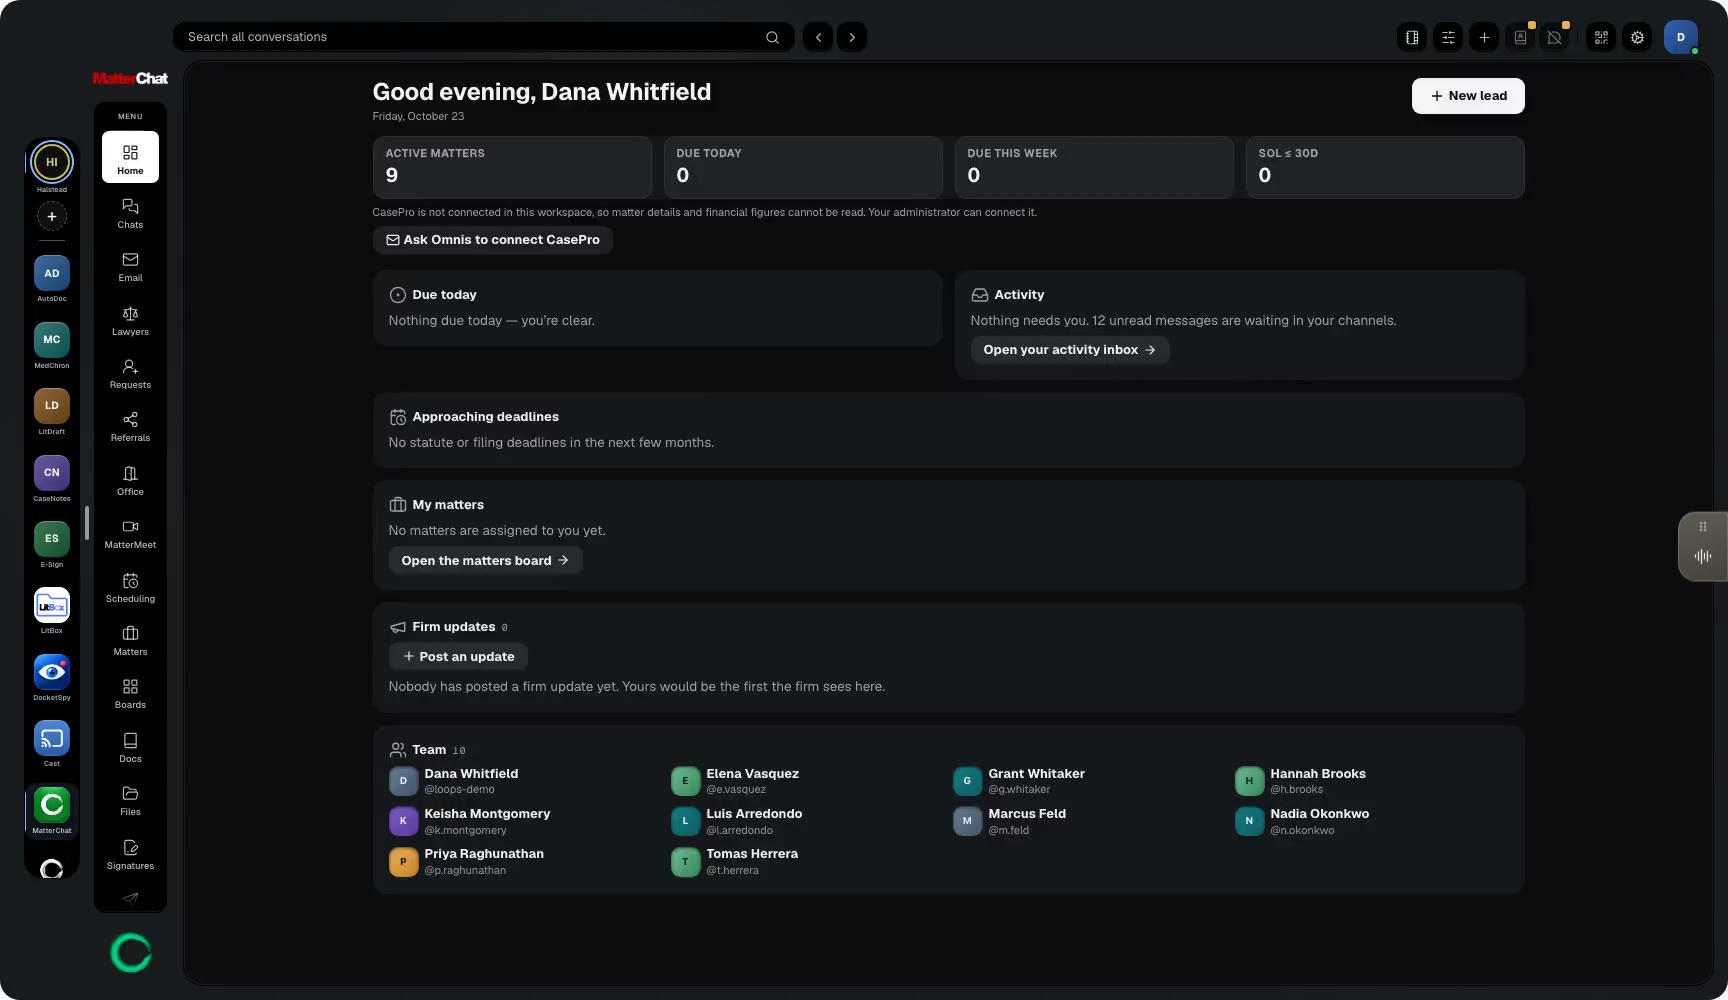Open the Email section
1728x1000 pixels.
click(x=130, y=266)
